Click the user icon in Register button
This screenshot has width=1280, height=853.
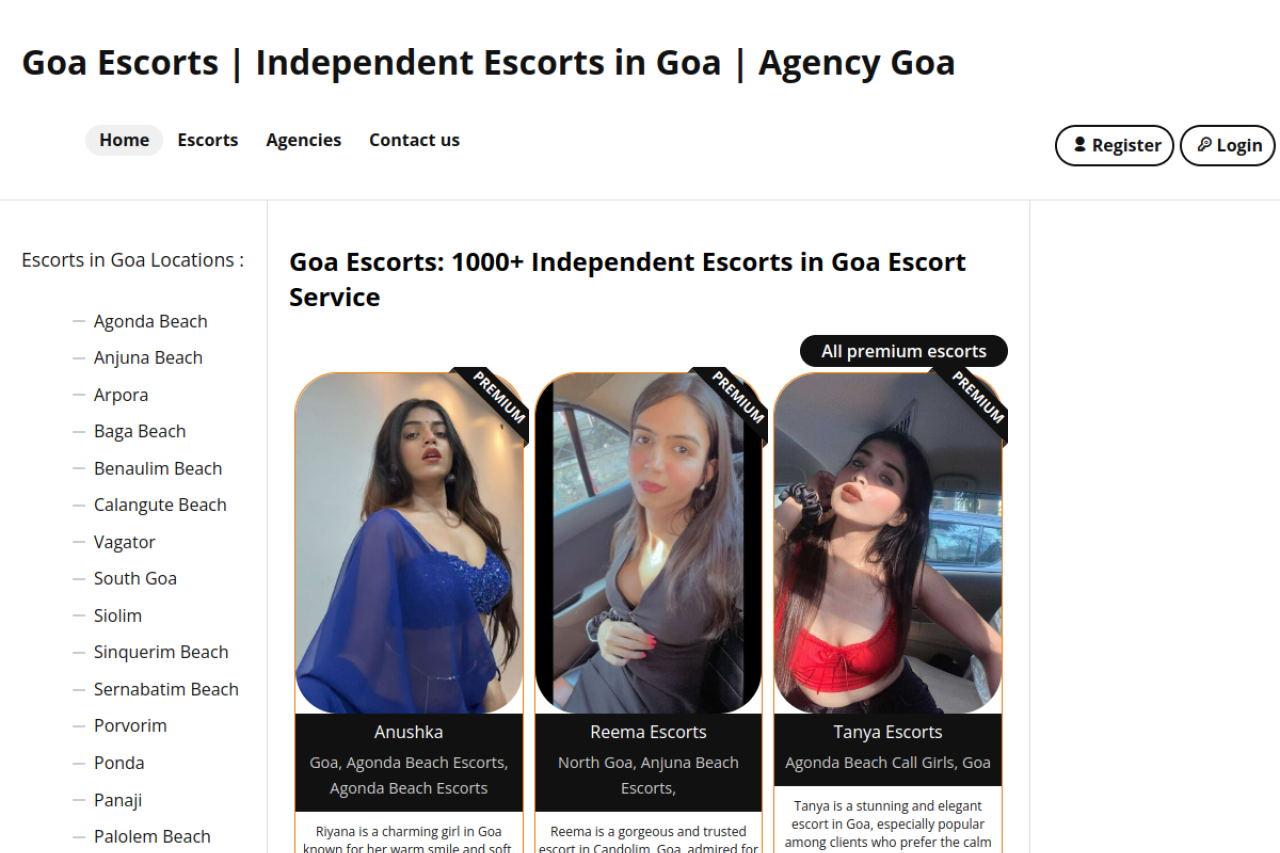tap(1080, 145)
